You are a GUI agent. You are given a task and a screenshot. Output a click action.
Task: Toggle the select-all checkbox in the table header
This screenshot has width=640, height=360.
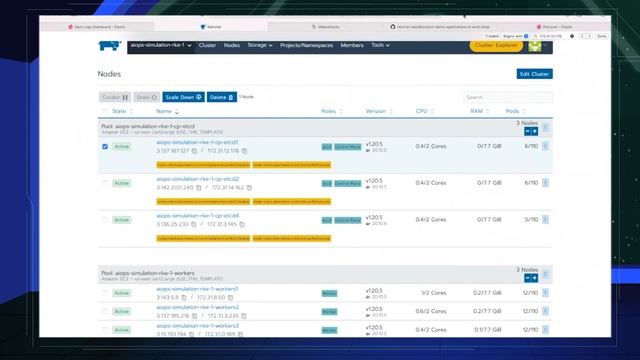pyautogui.click(x=105, y=111)
